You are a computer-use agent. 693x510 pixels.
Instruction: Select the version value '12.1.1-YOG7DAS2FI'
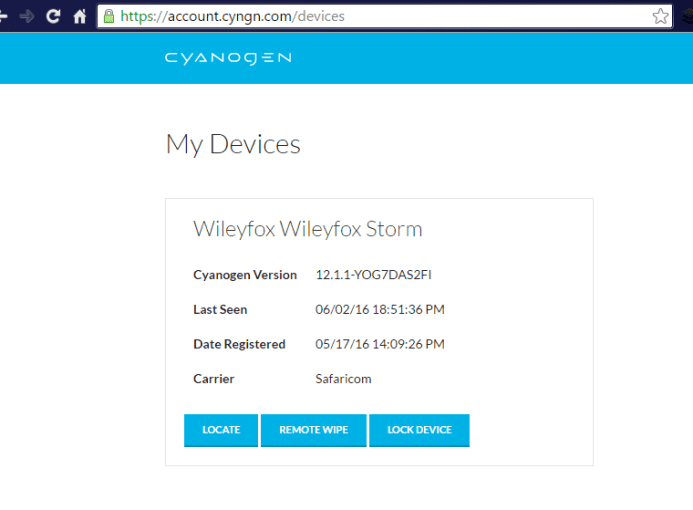pos(373,275)
